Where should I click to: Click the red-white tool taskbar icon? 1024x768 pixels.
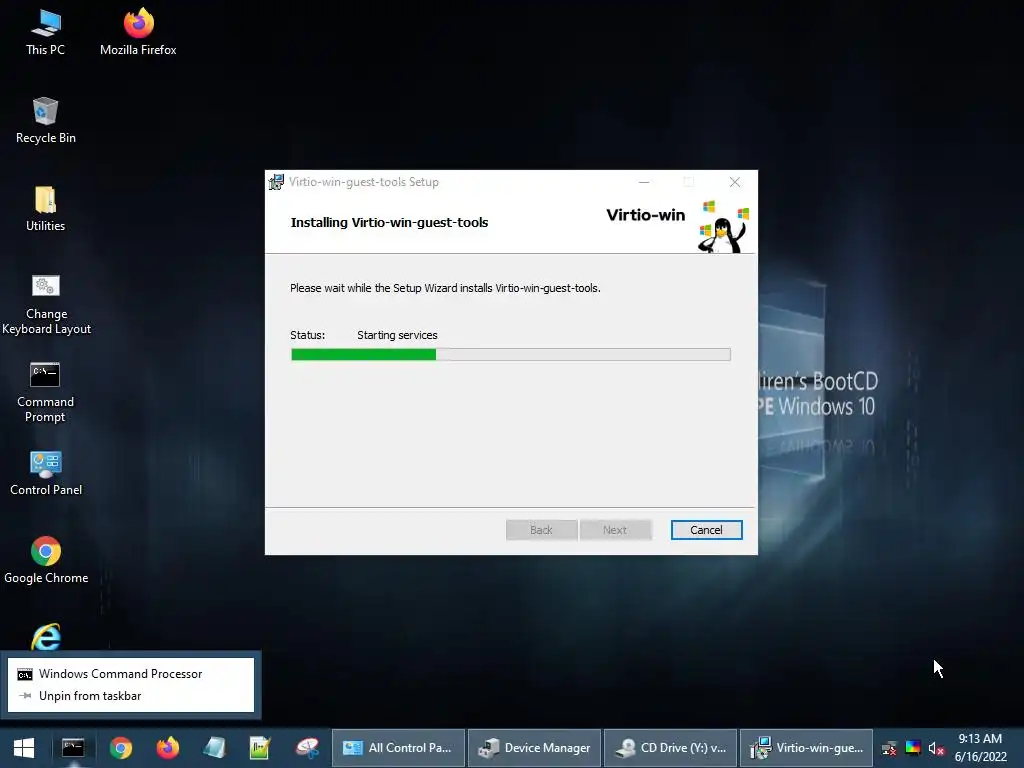tap(307, 748)
